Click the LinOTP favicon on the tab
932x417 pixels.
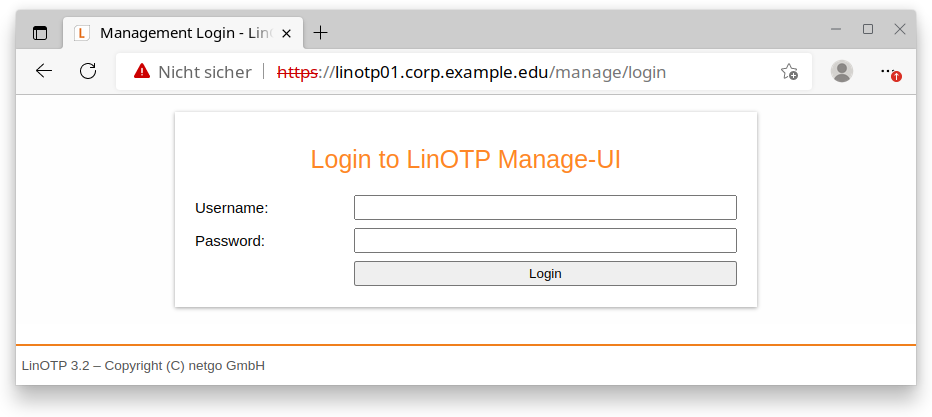pyautogui.click(x=82, y=33)
